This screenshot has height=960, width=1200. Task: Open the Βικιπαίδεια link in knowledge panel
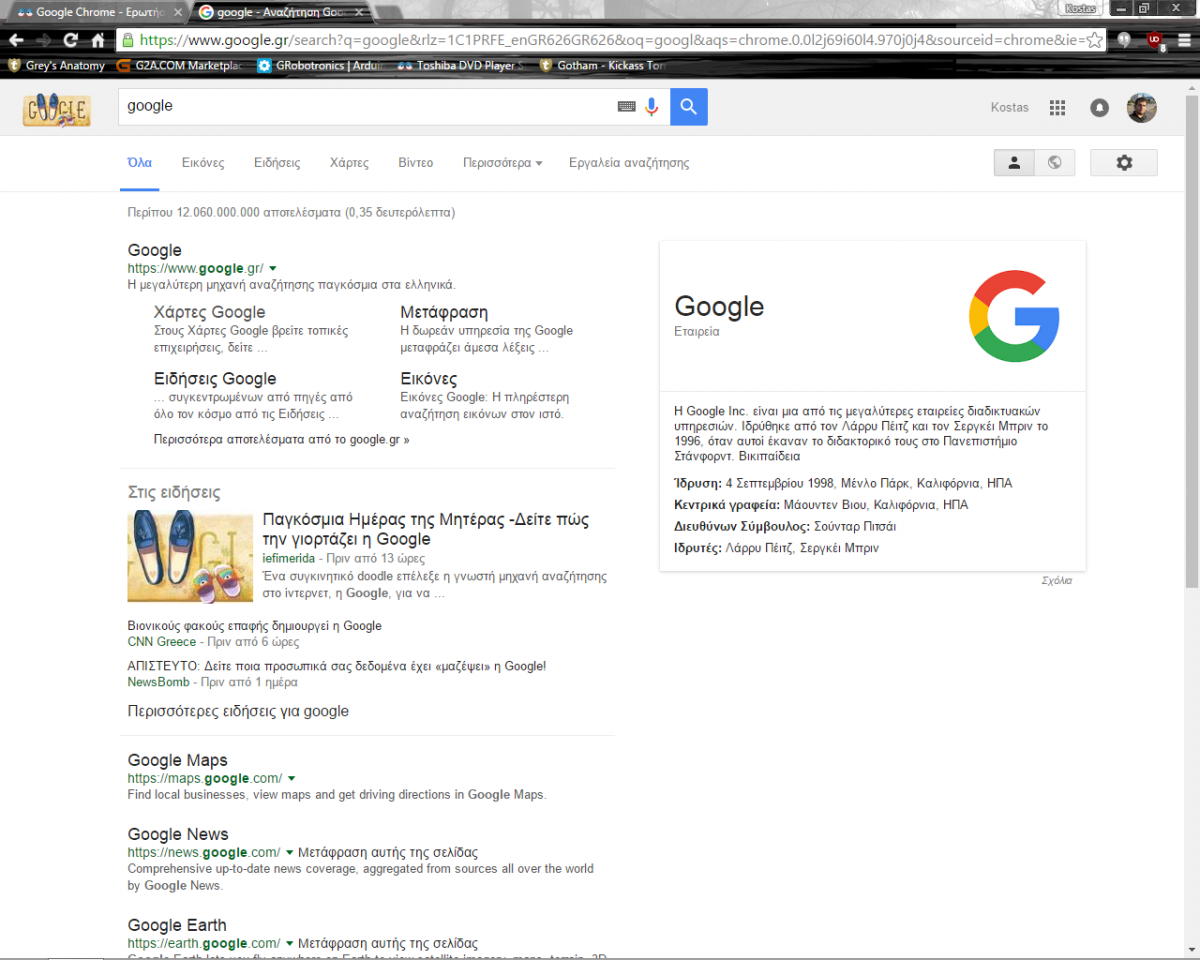pyautogui.click(x=770, y=456)
